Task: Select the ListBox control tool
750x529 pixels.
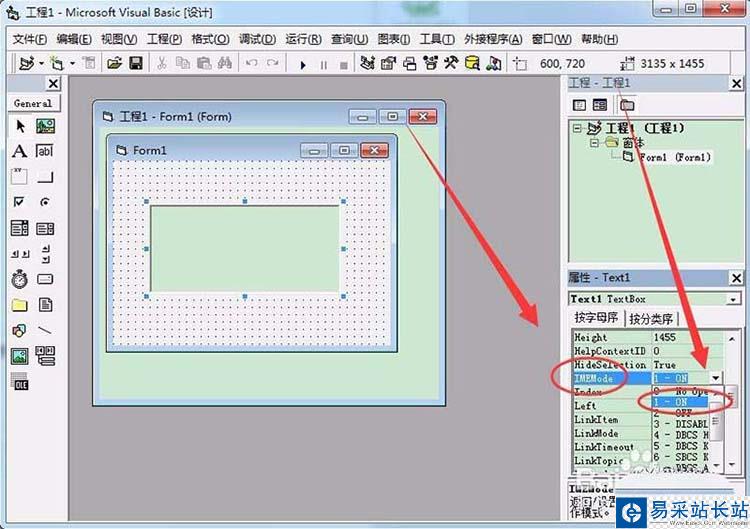Action: (45, 229)
